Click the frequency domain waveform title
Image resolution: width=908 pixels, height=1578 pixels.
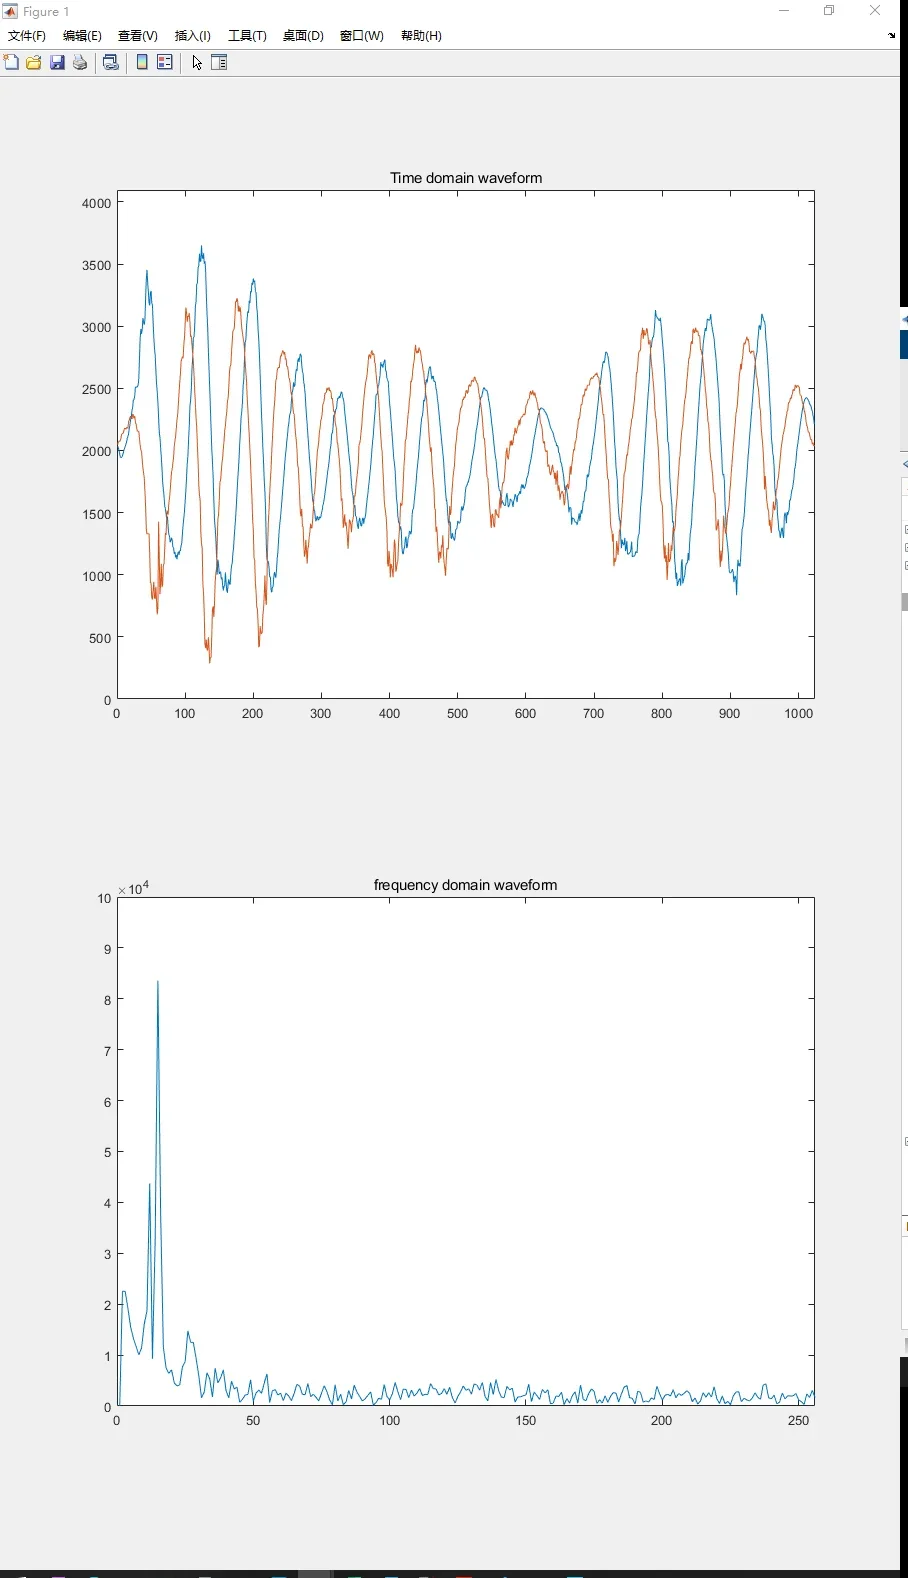[466, 885]
